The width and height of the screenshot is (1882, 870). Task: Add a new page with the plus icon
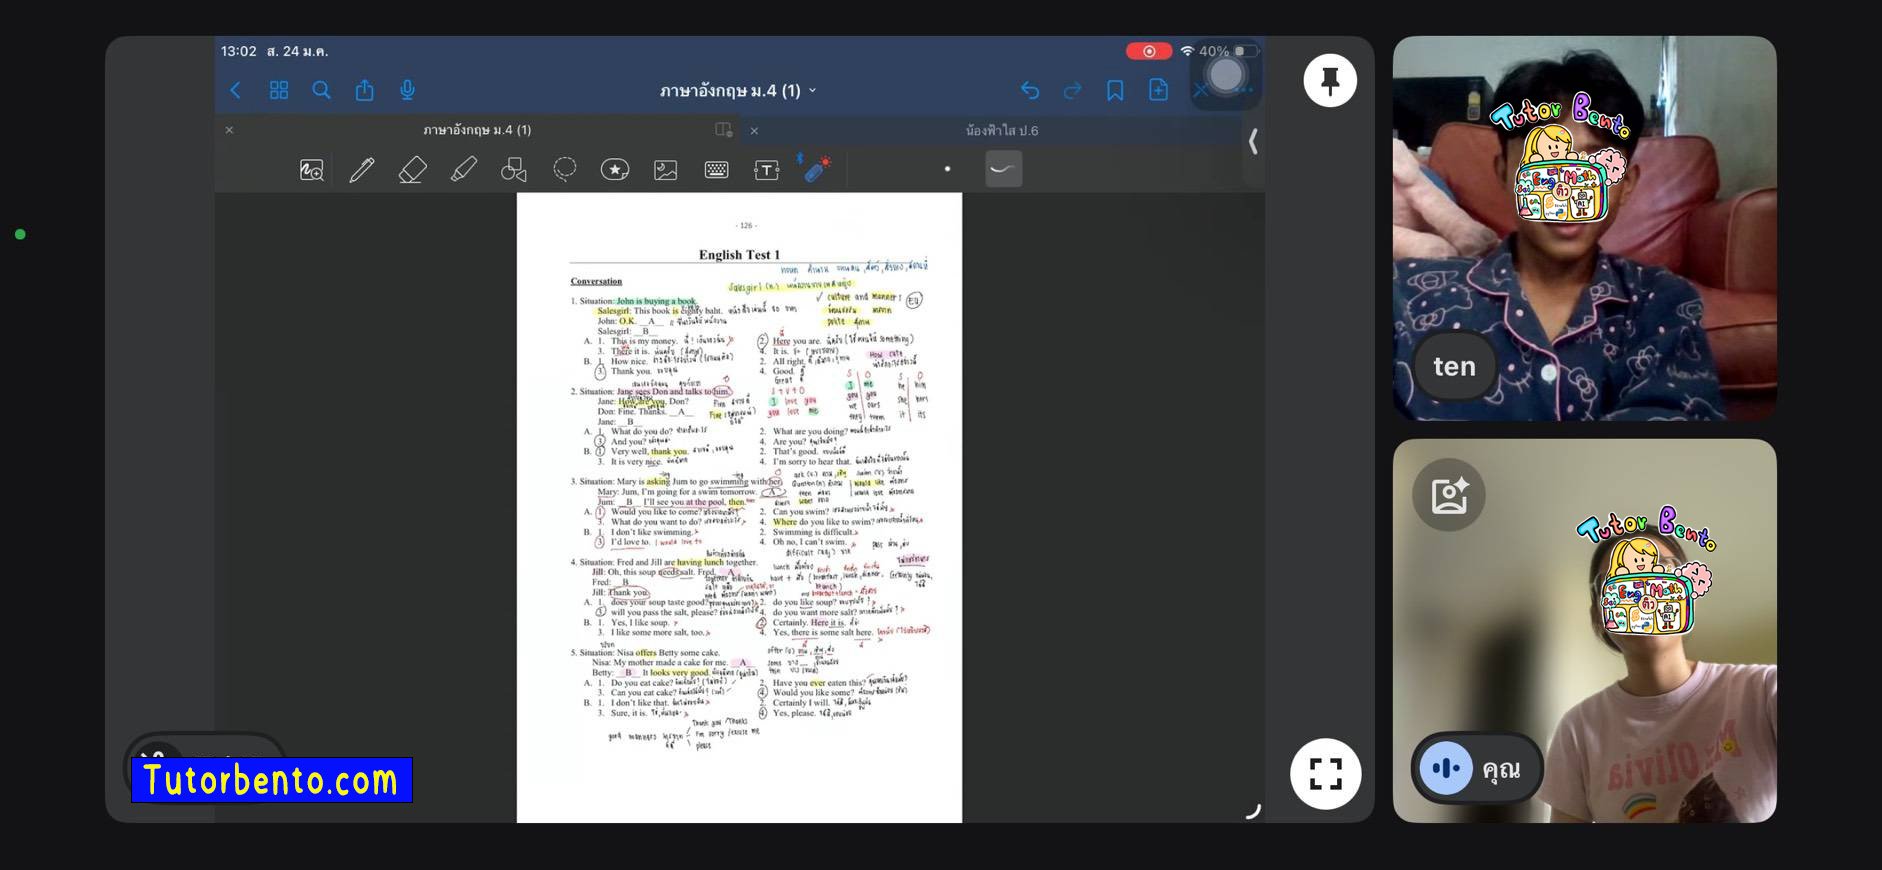pyautogui.click(x=1158, y=90)
